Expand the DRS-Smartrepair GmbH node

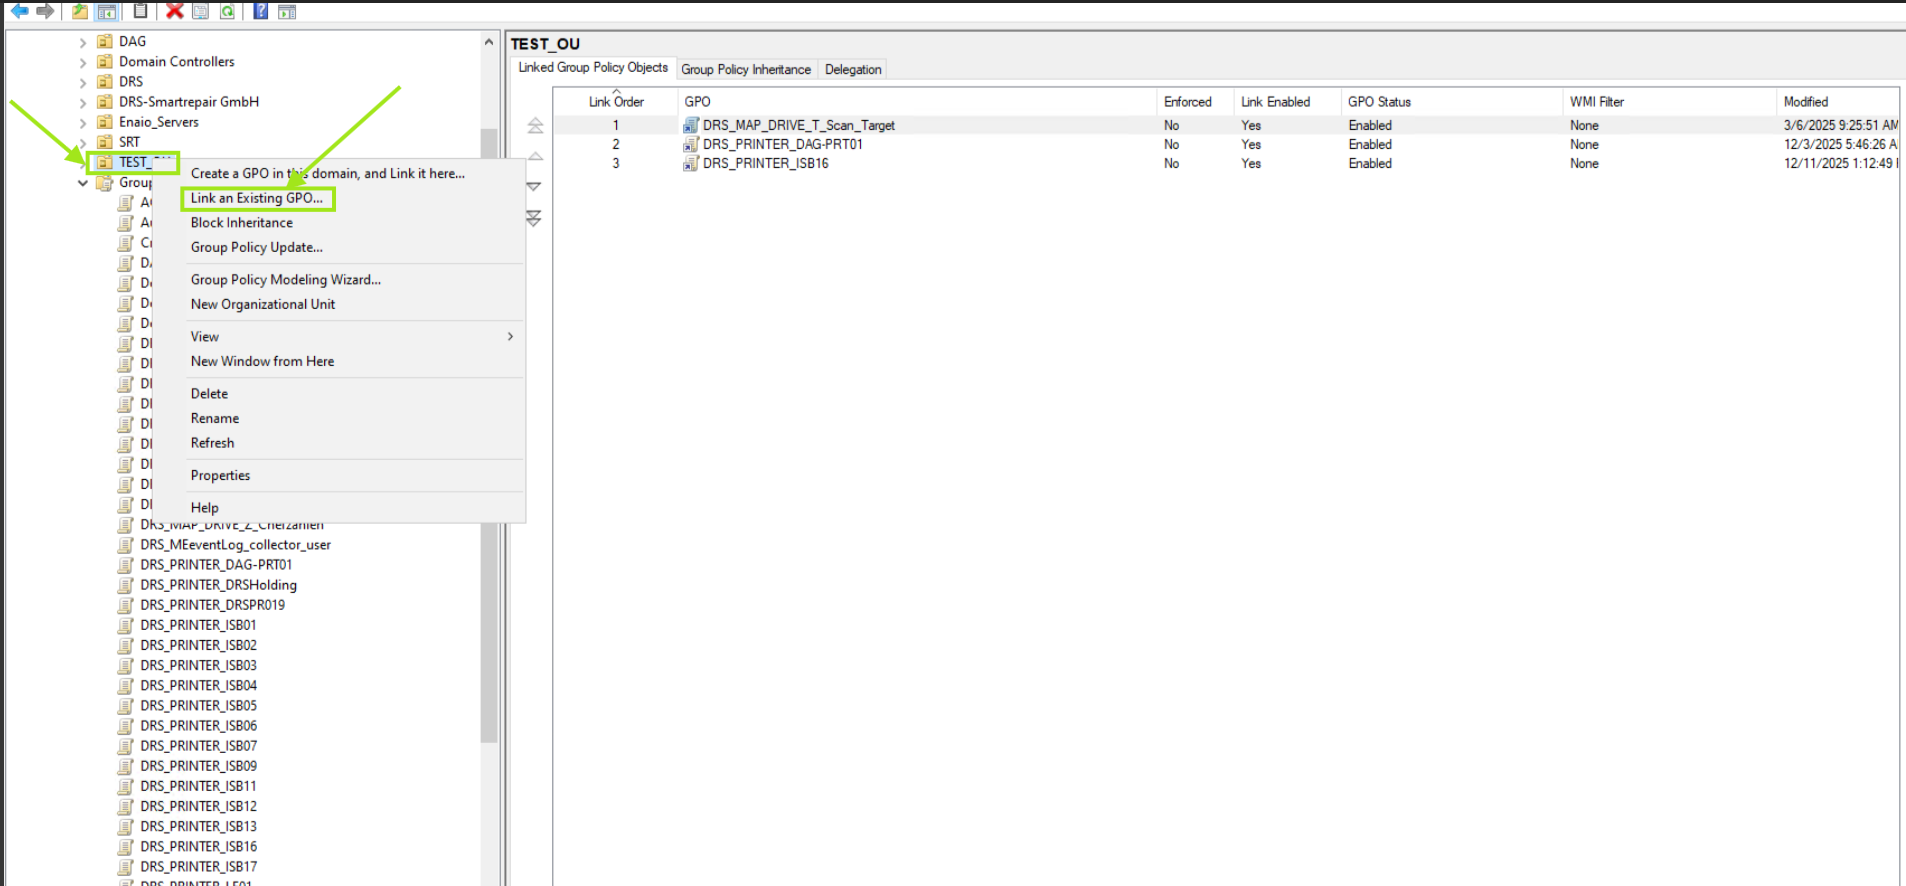83,102
